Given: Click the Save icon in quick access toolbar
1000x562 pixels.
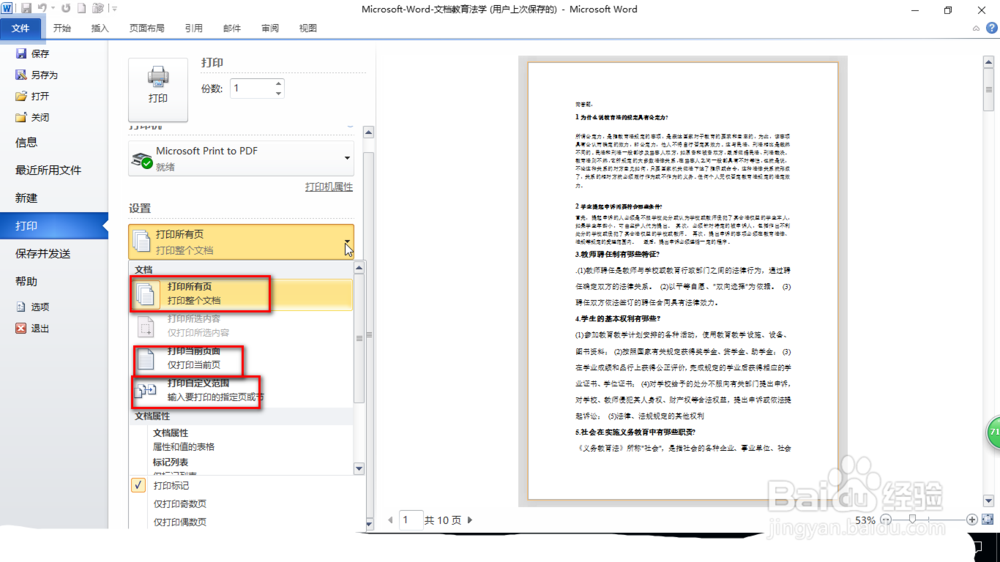Looking at the screenshot, I should [x=26, y=8].
